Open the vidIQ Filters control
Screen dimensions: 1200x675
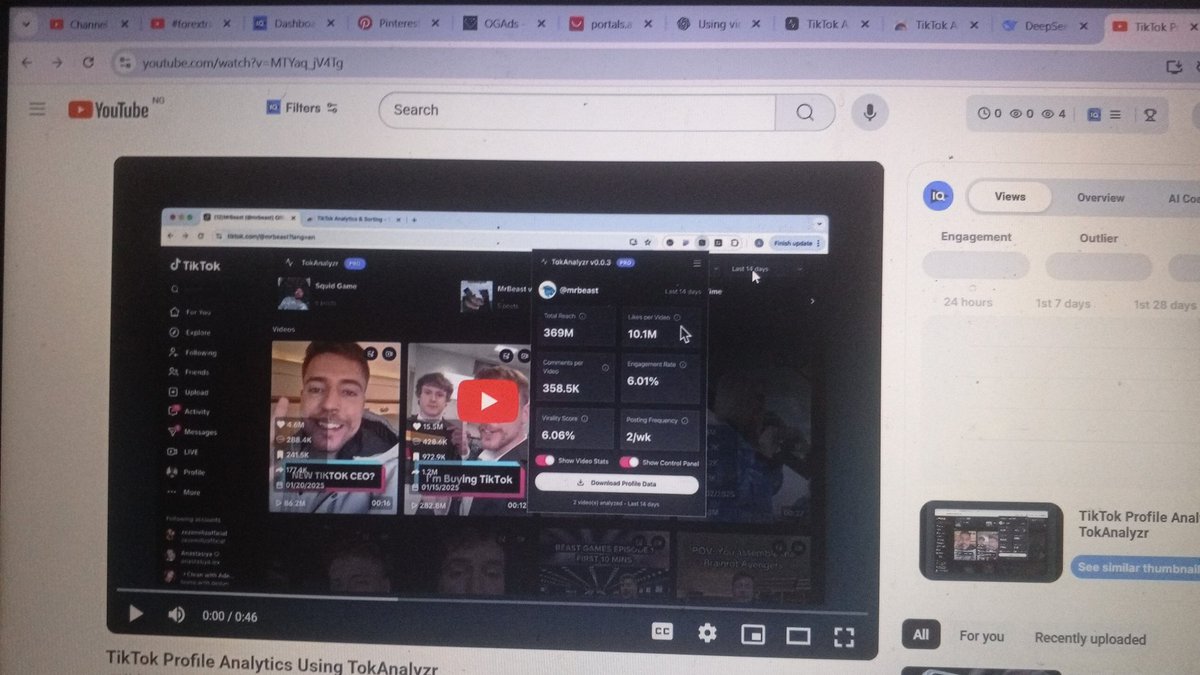[x=303, y=107]
